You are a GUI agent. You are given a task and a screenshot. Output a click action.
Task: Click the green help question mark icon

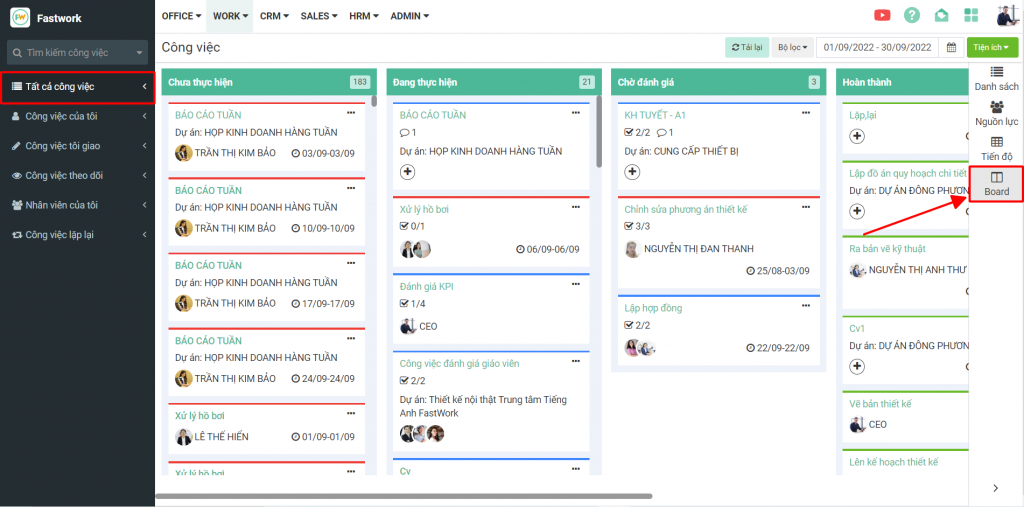(x=911, y=15)
